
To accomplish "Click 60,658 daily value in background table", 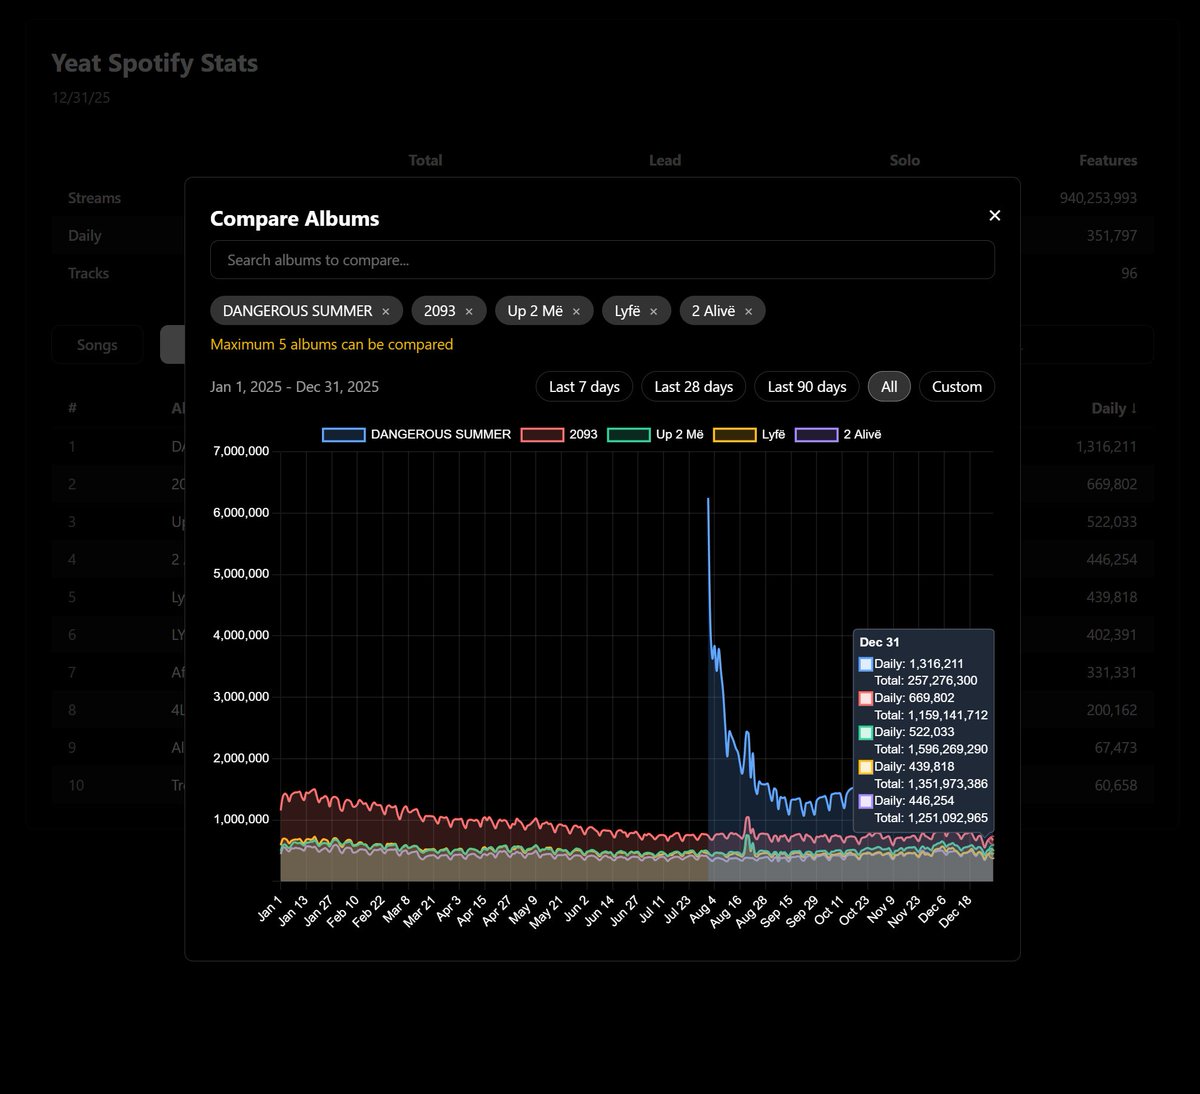I will click(x=1116, y=786).
